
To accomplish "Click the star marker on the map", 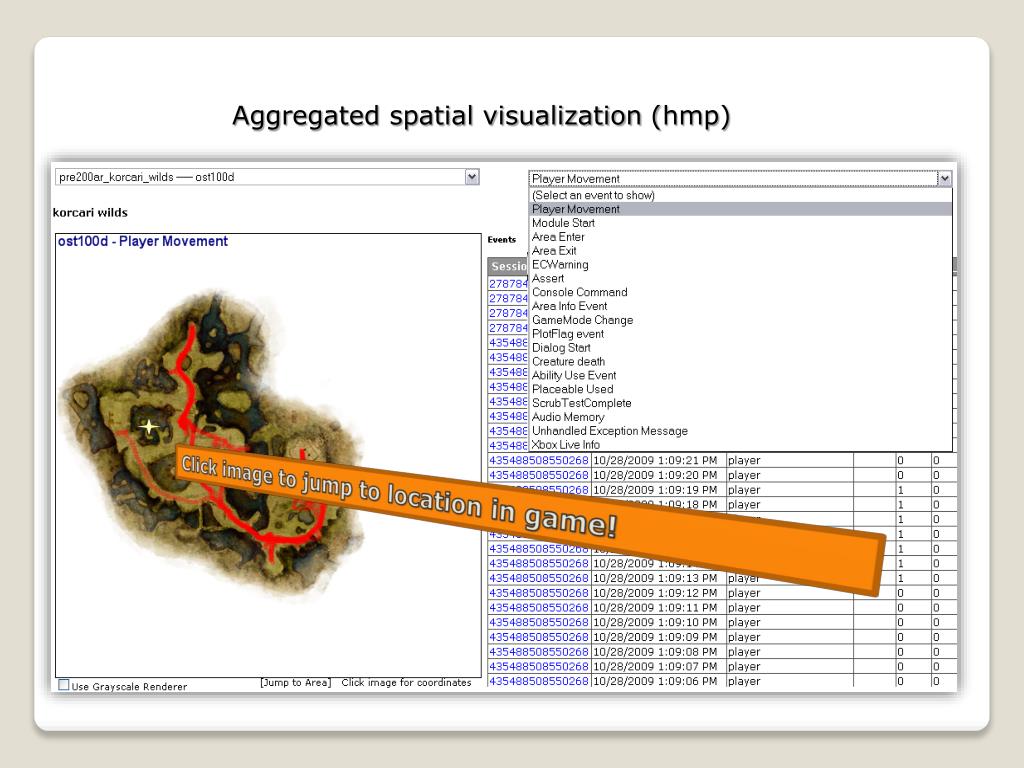I will pyautogui.click(x=149, y=427).
